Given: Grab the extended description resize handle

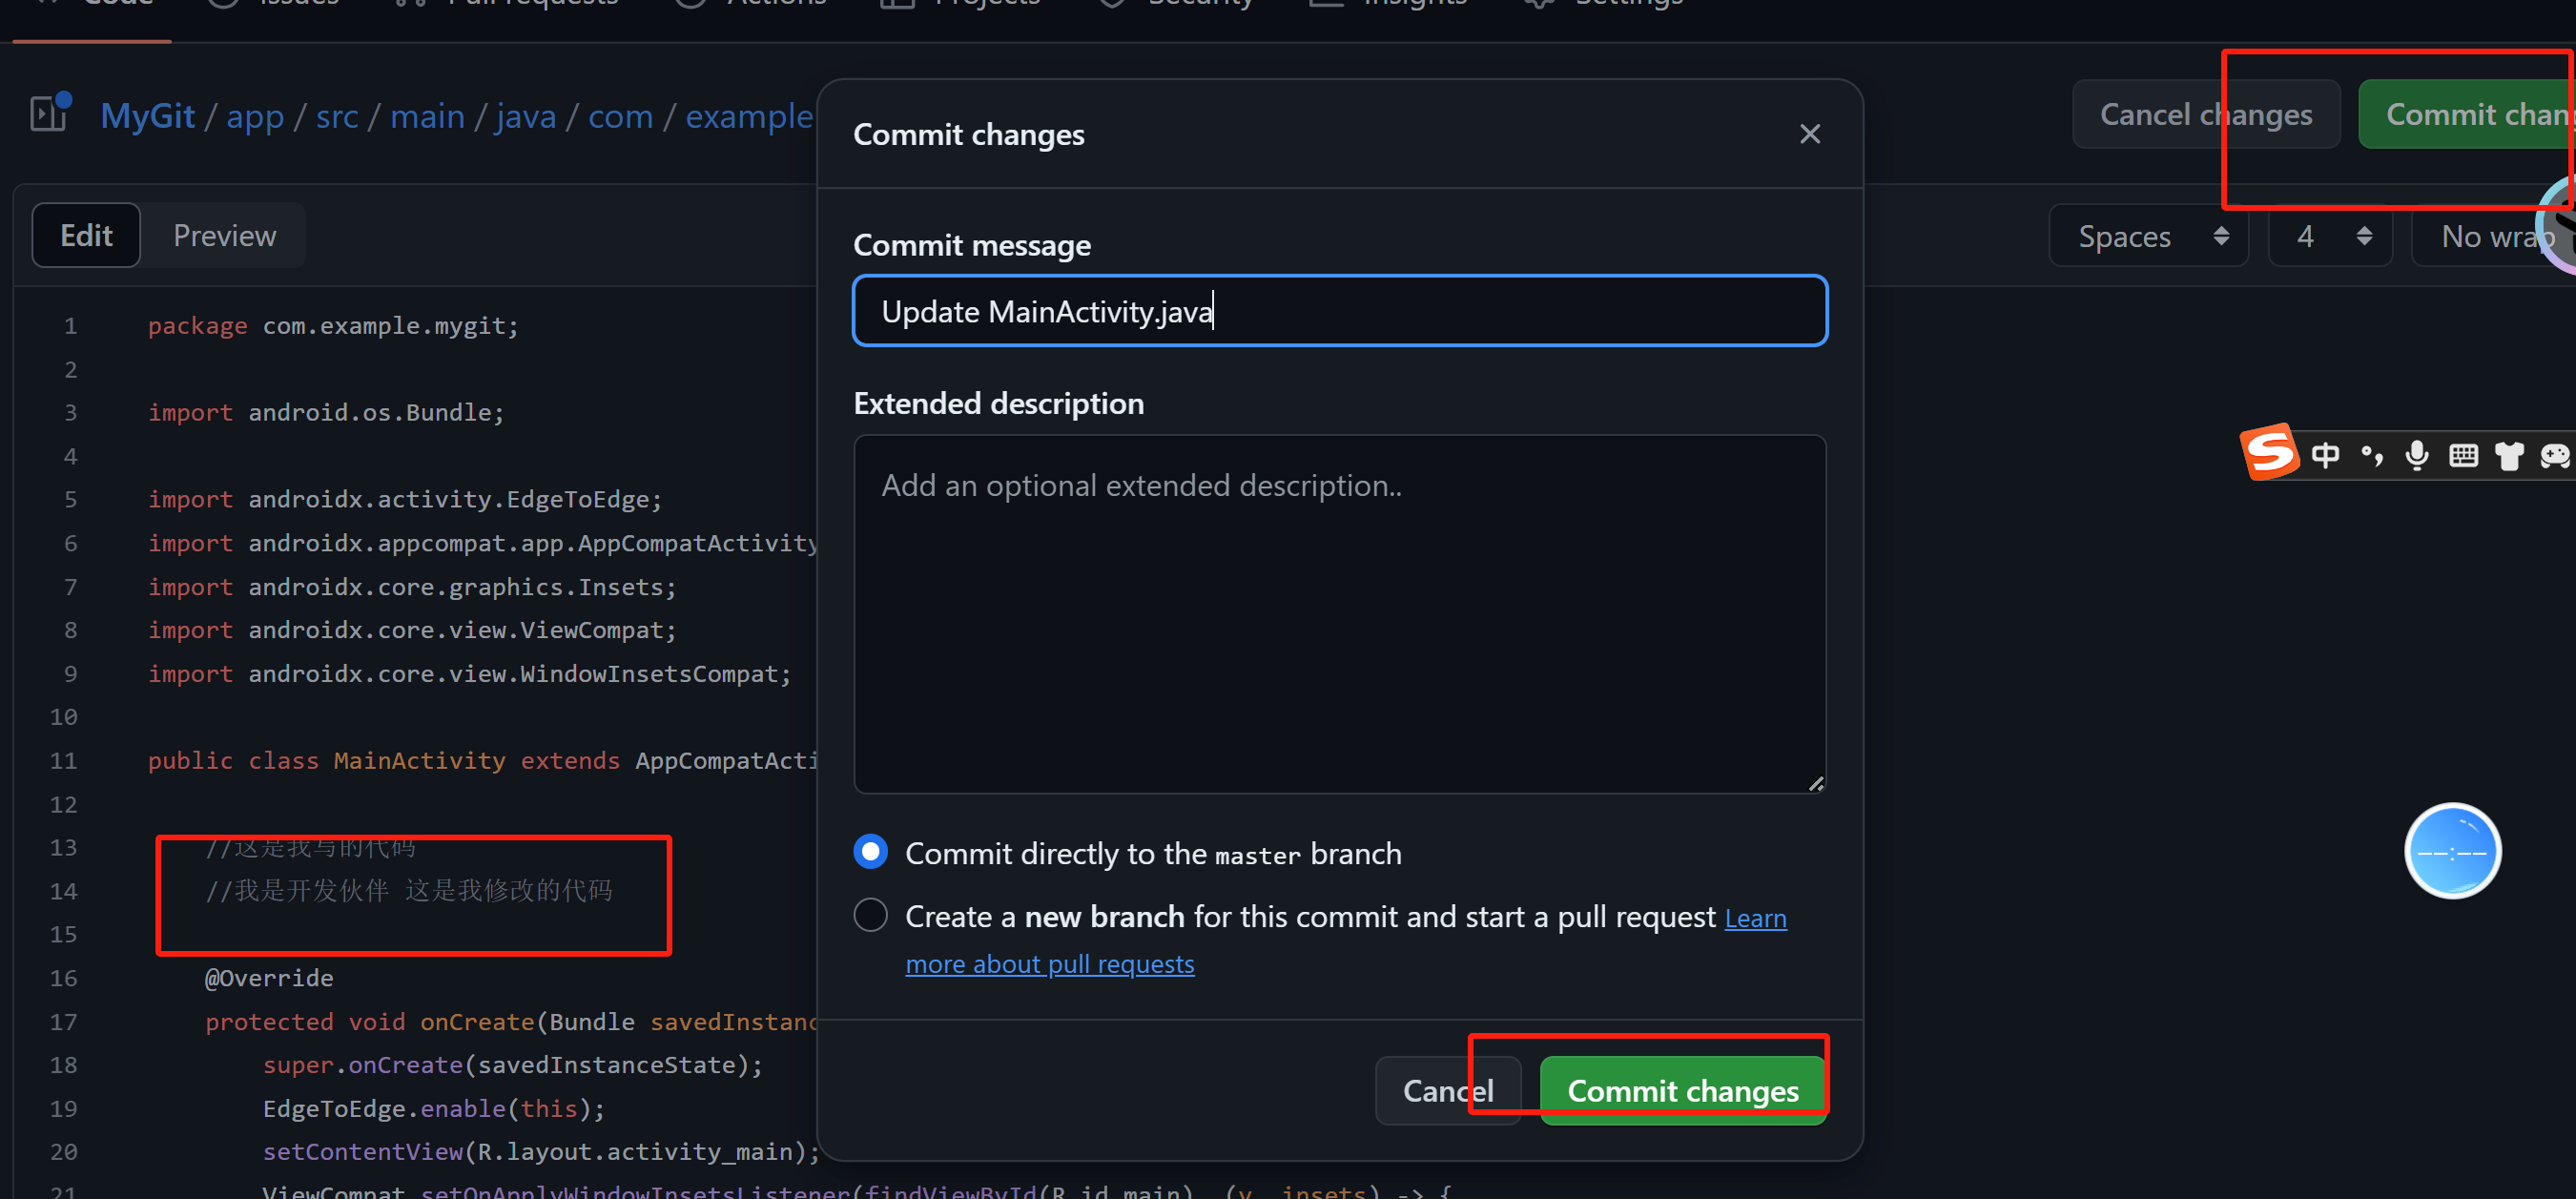Looking at the screenshot, I should pyautogui.click(x=1815, y=783).
